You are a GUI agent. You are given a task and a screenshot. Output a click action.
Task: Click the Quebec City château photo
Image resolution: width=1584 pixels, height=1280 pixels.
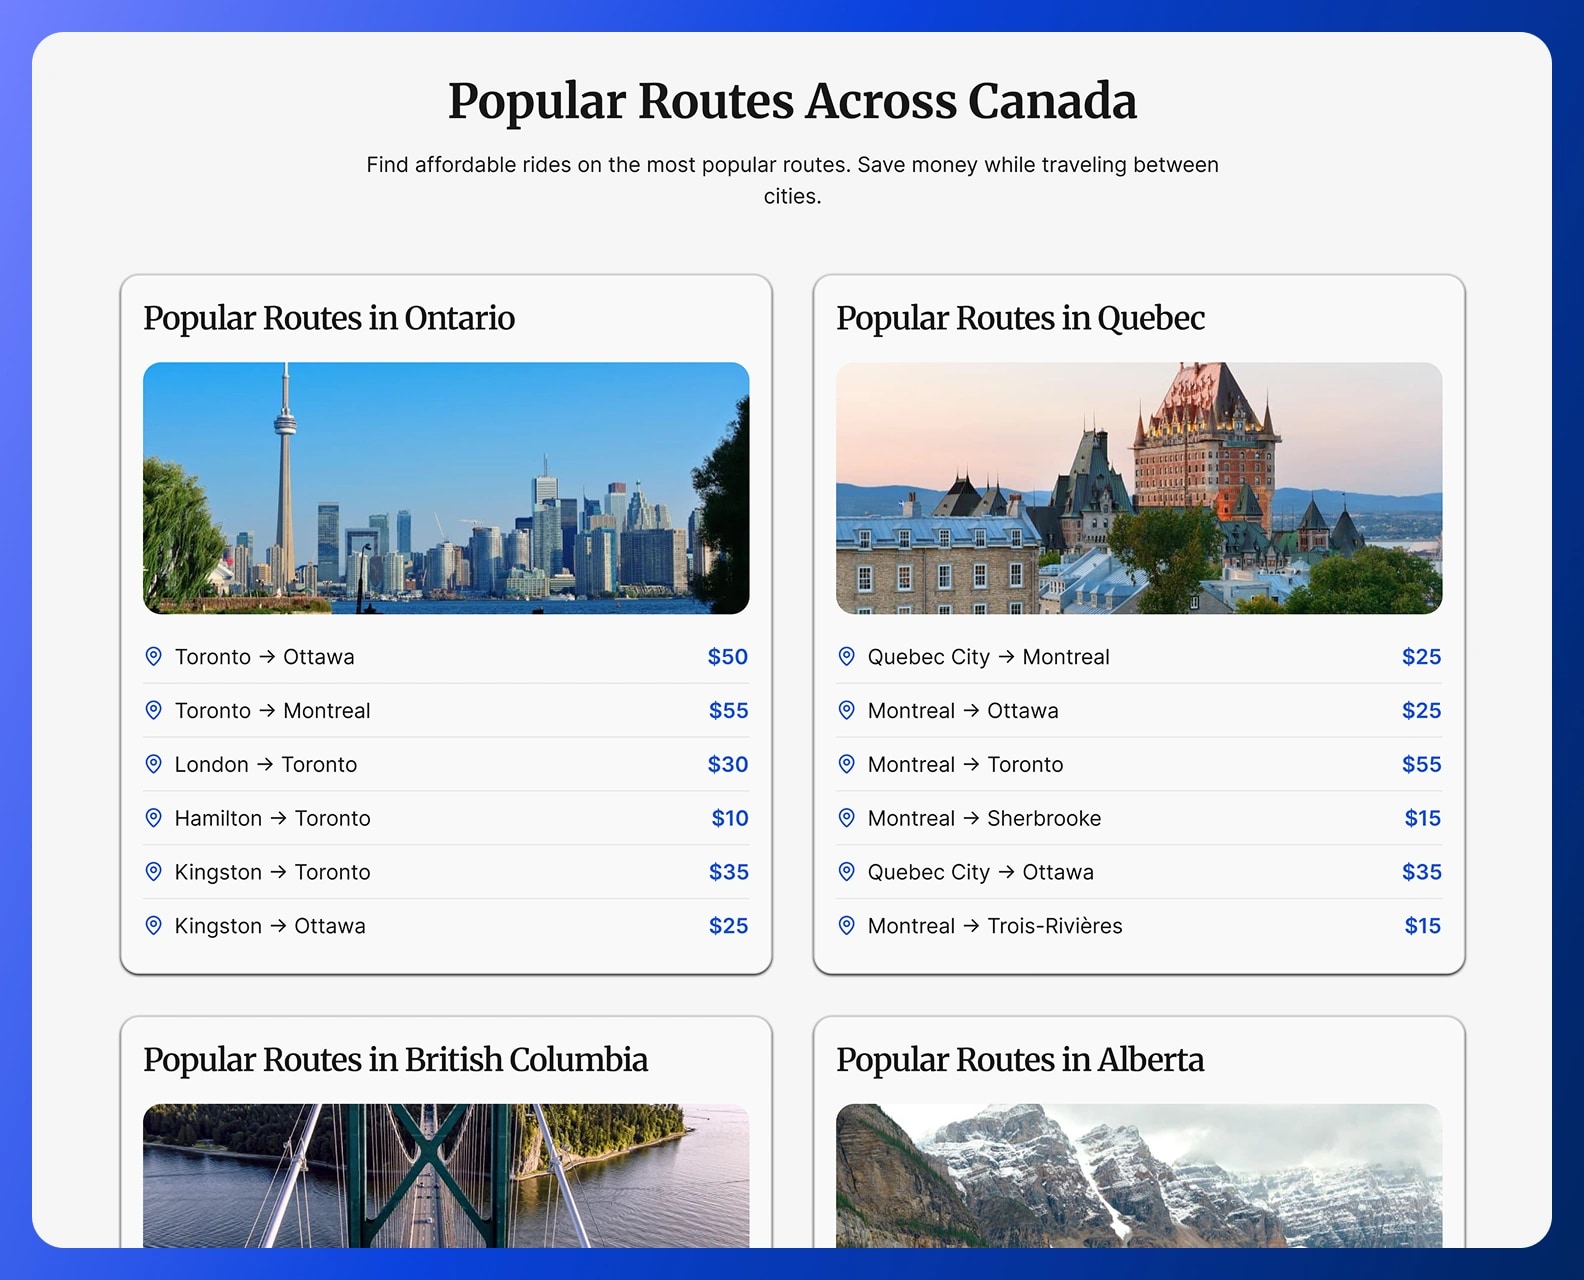pos(1139,488)
